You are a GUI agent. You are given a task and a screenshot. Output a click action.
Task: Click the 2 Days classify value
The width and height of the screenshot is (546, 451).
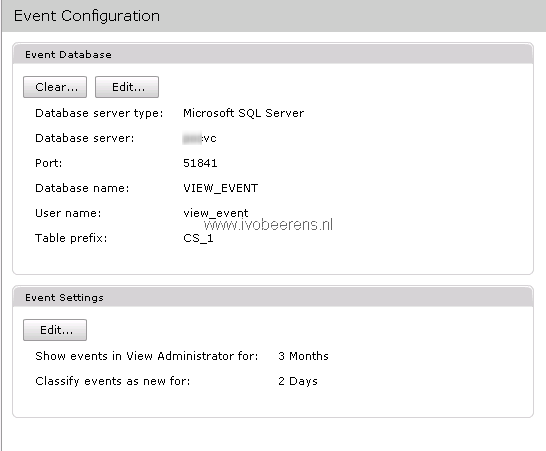click(x=298, y=381)
